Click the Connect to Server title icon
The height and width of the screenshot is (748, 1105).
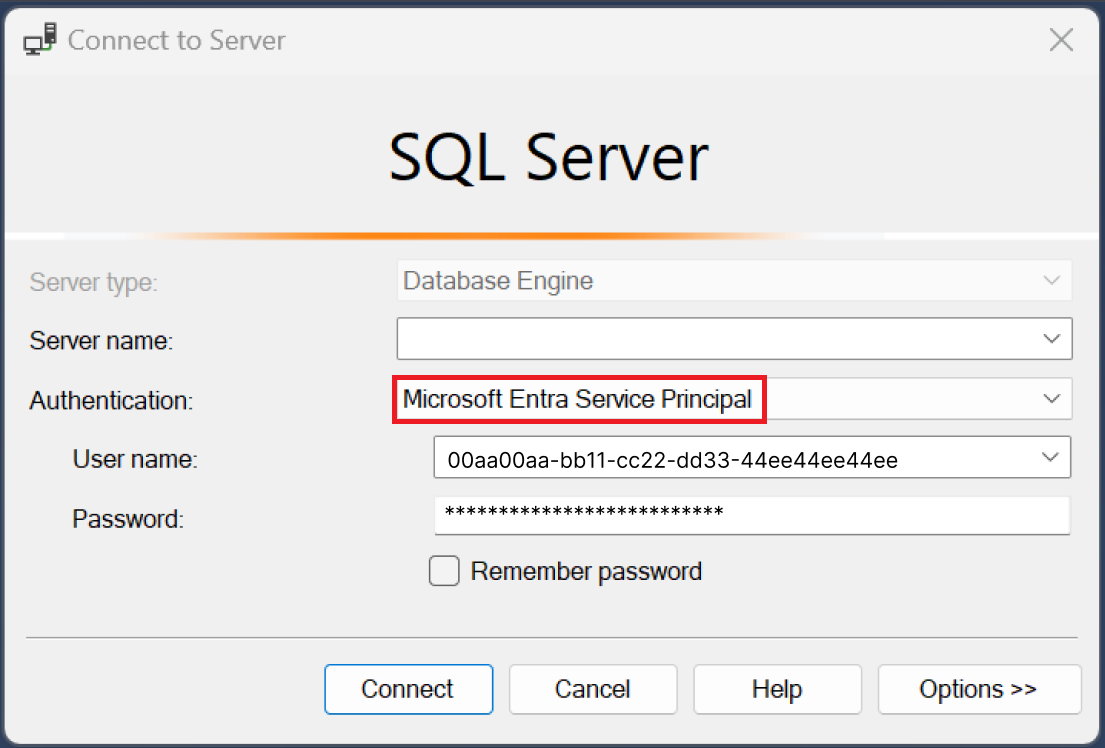point(39,41)
